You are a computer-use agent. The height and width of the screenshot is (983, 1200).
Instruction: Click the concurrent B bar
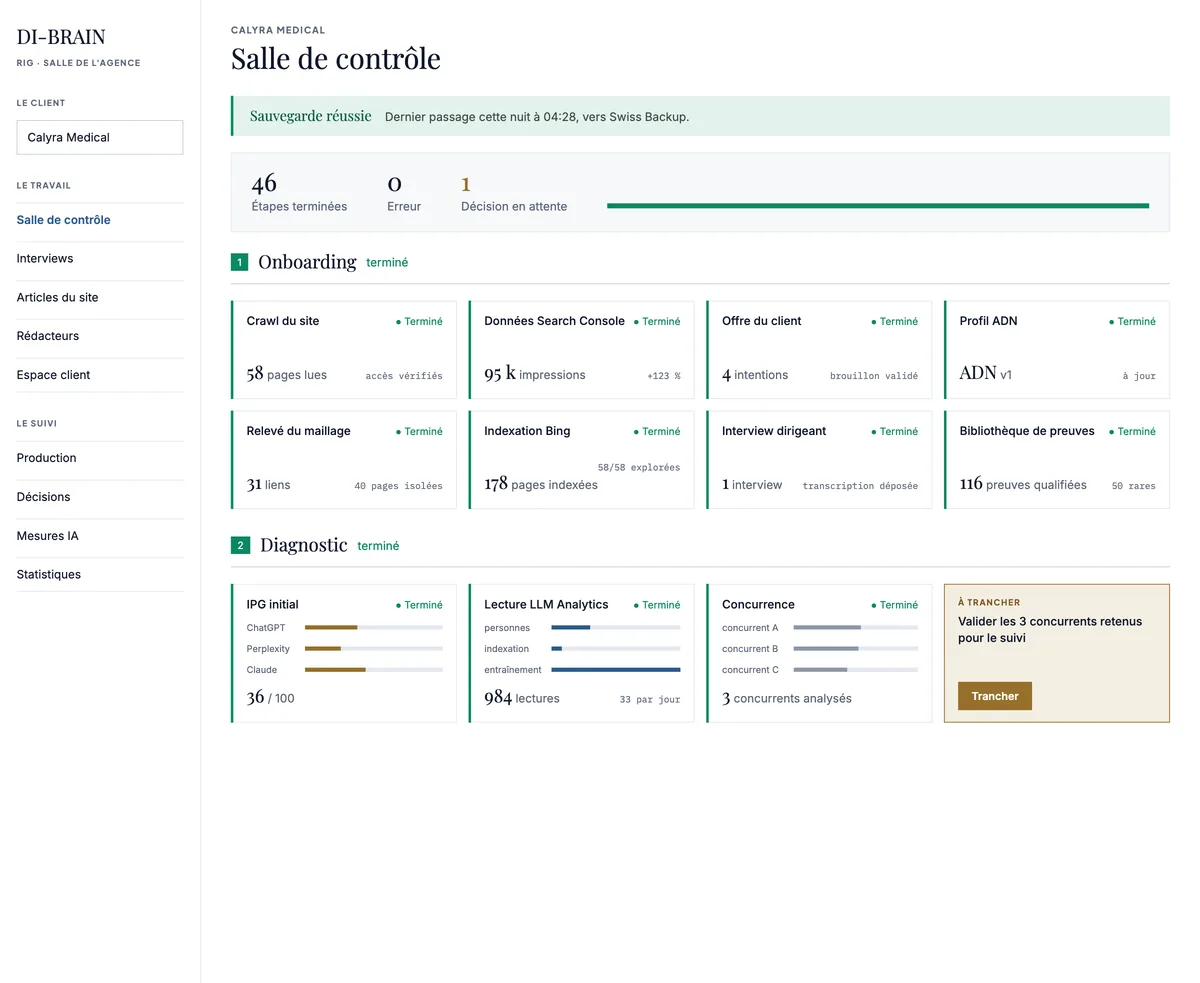point(856,649)
